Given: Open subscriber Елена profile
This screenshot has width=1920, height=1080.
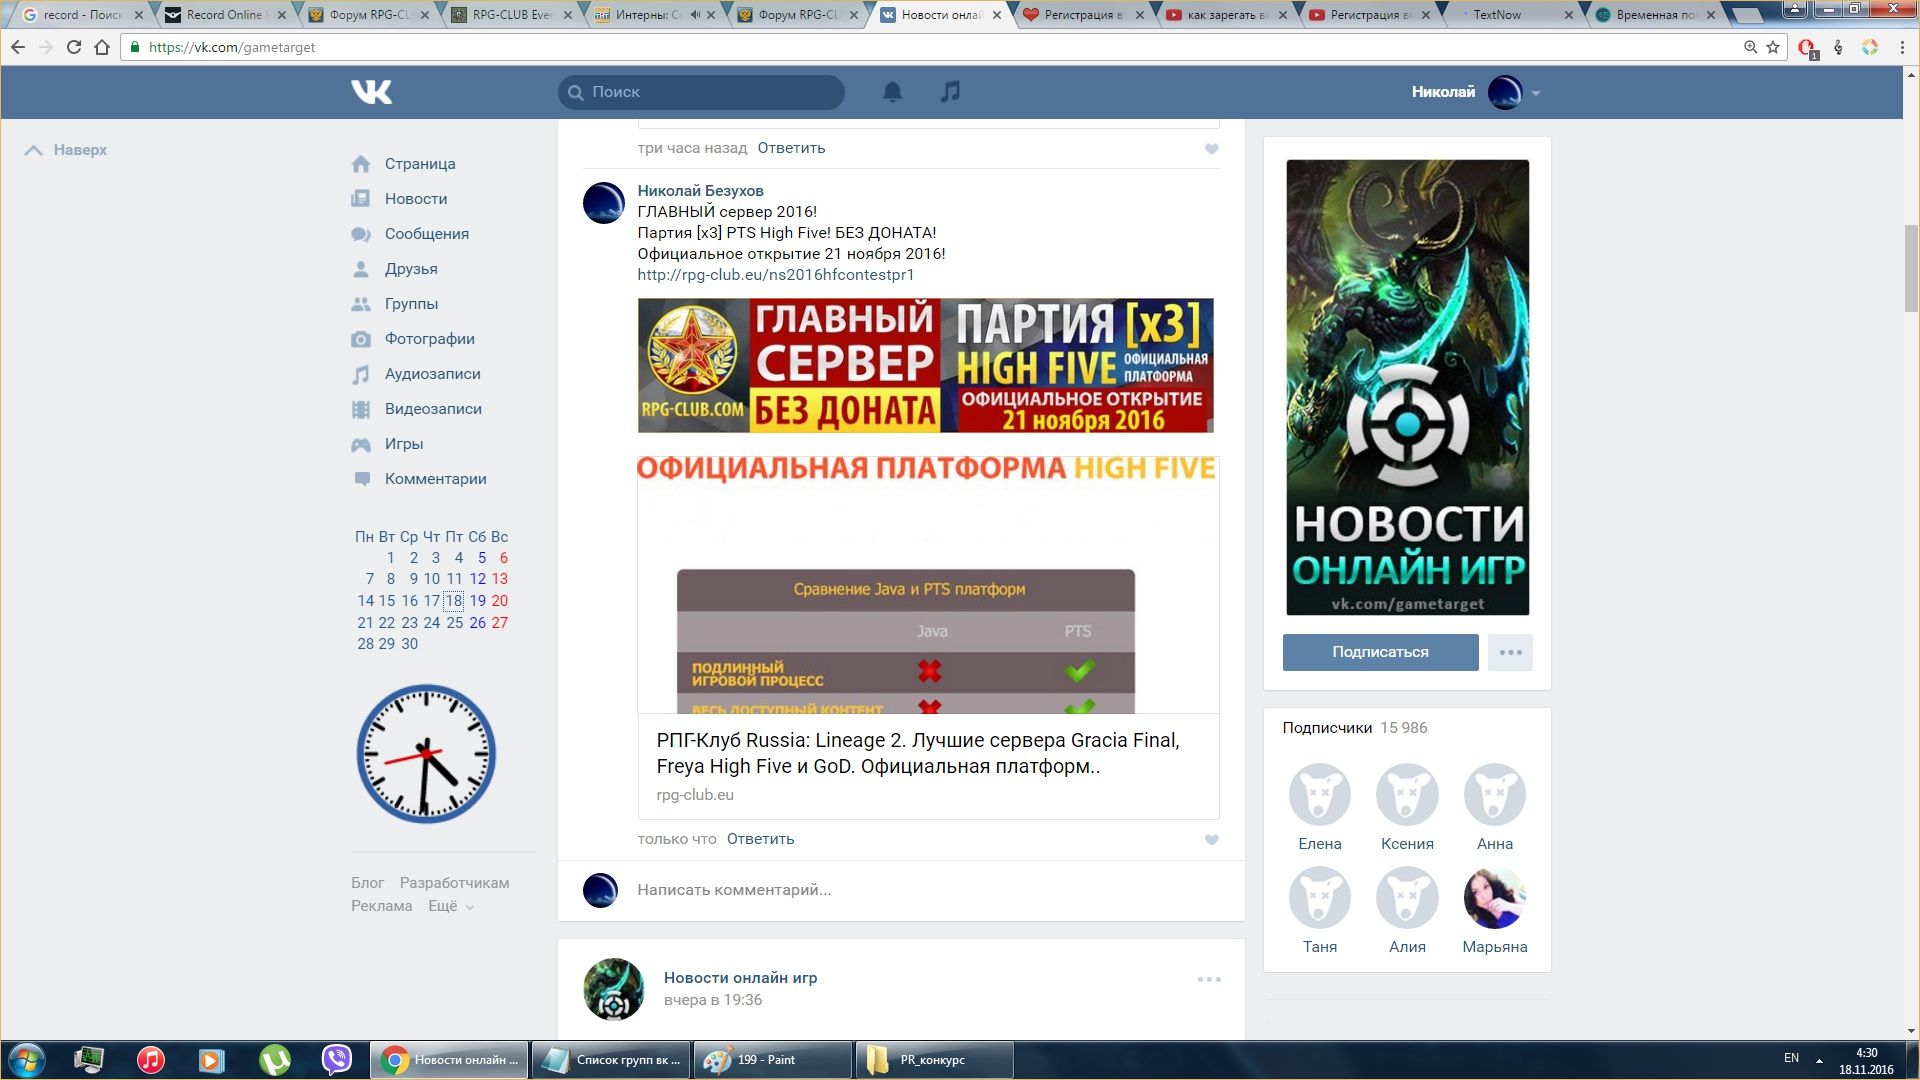Looking at the screenshot, I should [x=1319, y=808].
